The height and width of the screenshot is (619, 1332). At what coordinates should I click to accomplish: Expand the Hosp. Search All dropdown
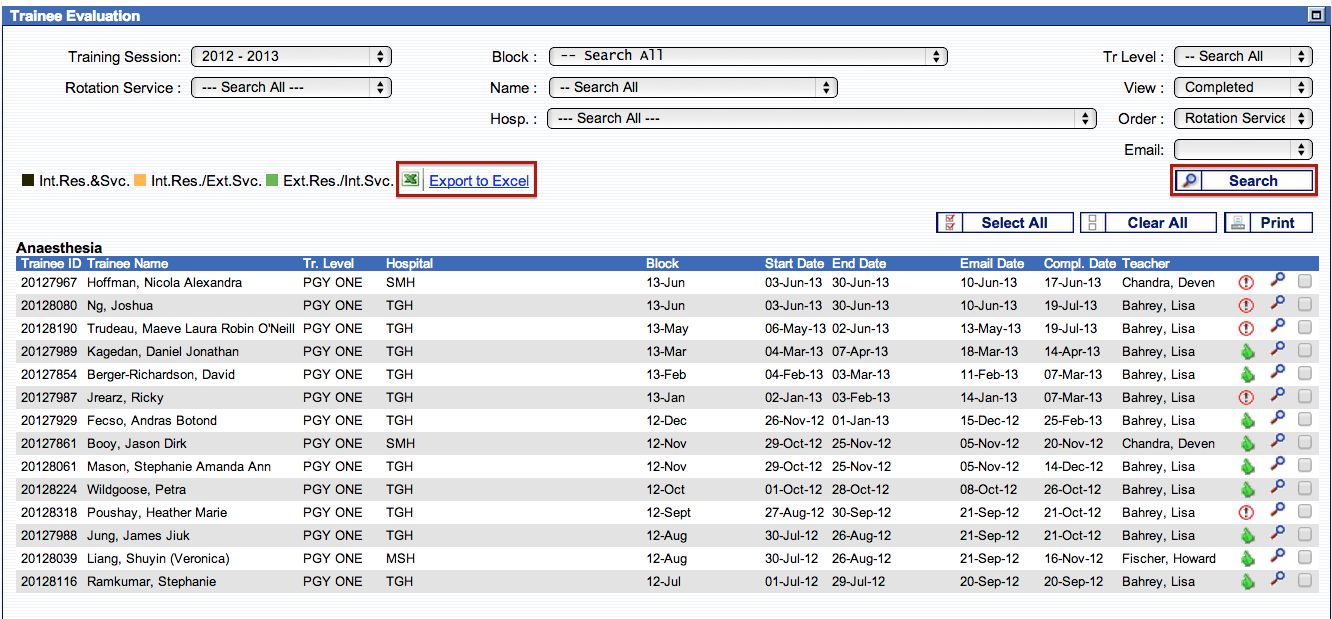822,119
